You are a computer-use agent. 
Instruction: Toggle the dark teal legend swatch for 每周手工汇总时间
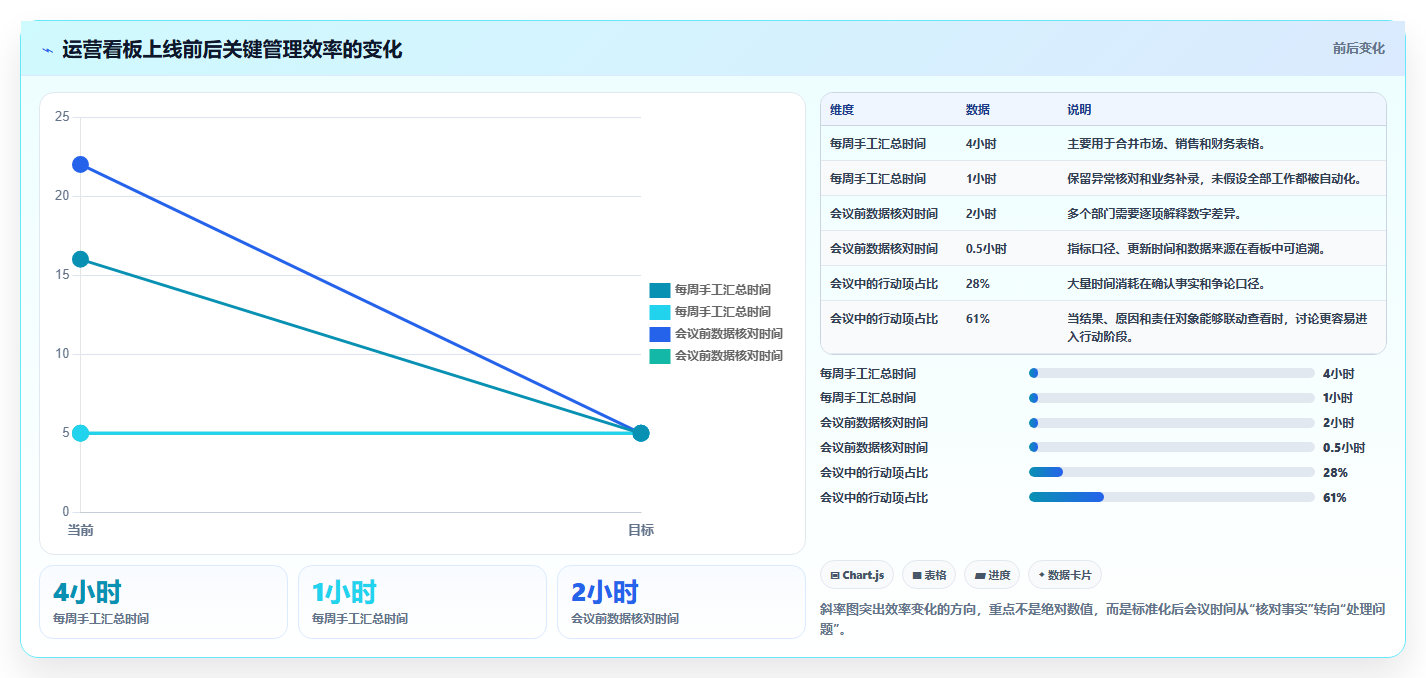[659, 290]
